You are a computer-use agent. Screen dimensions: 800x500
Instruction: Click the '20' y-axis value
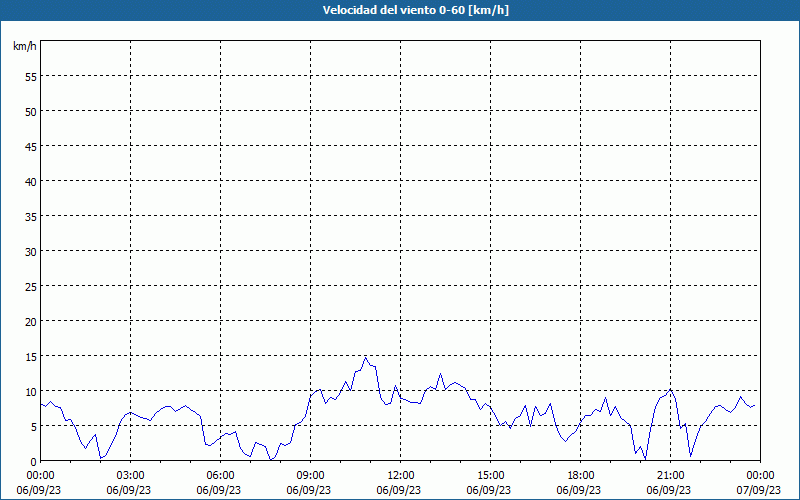pyautogui.click(x=31, y=321)
